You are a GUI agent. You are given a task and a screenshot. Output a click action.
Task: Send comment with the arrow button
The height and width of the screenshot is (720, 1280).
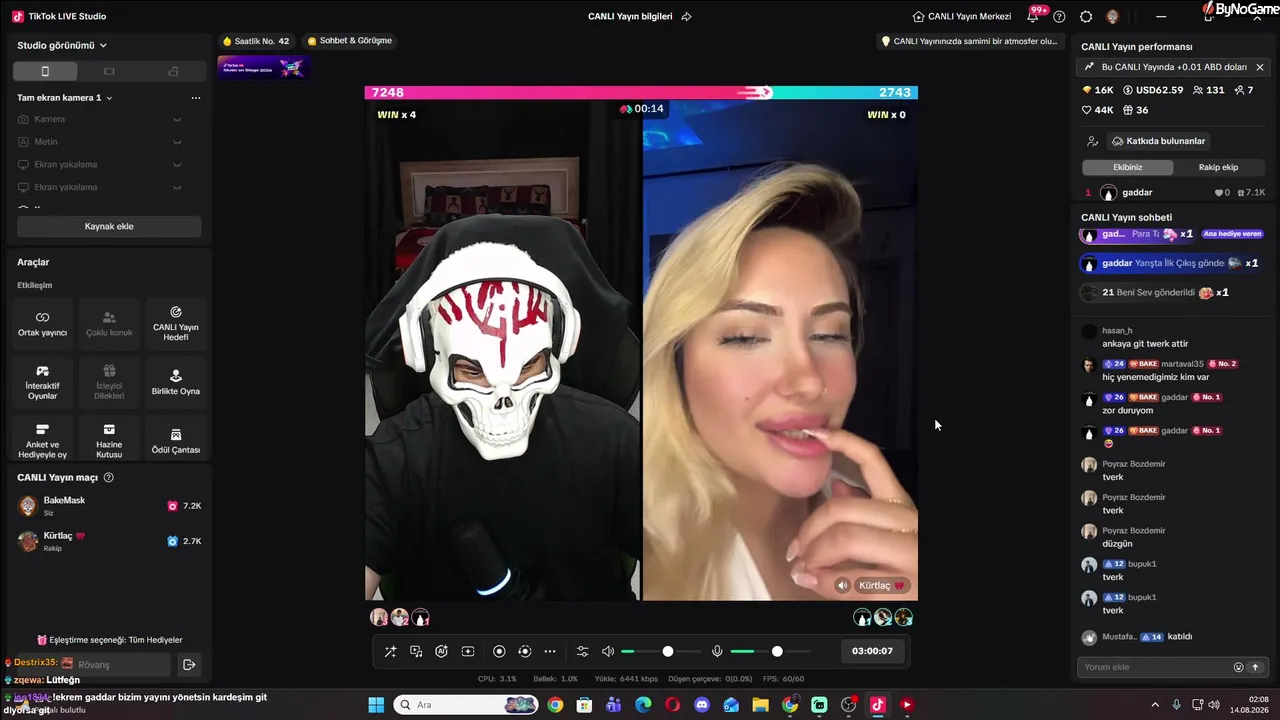pyautogui.click(x=1256, y=667)
